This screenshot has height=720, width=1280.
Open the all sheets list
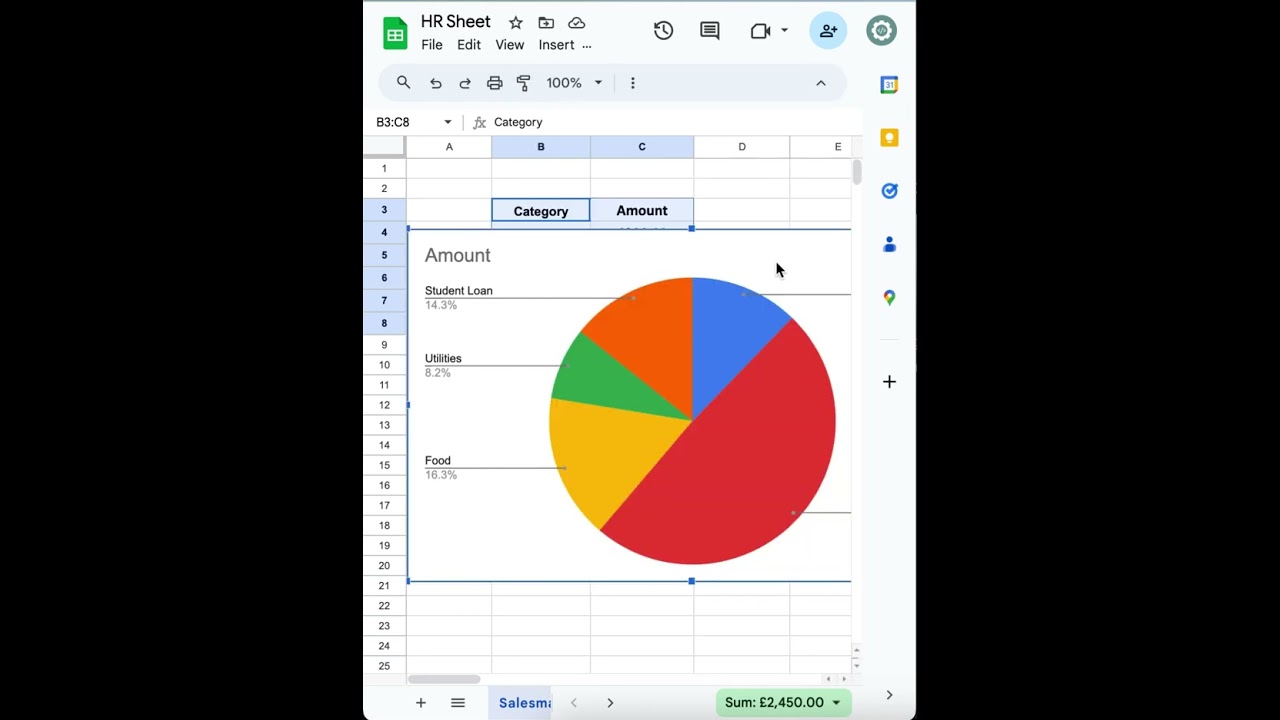tap(458, 703)
